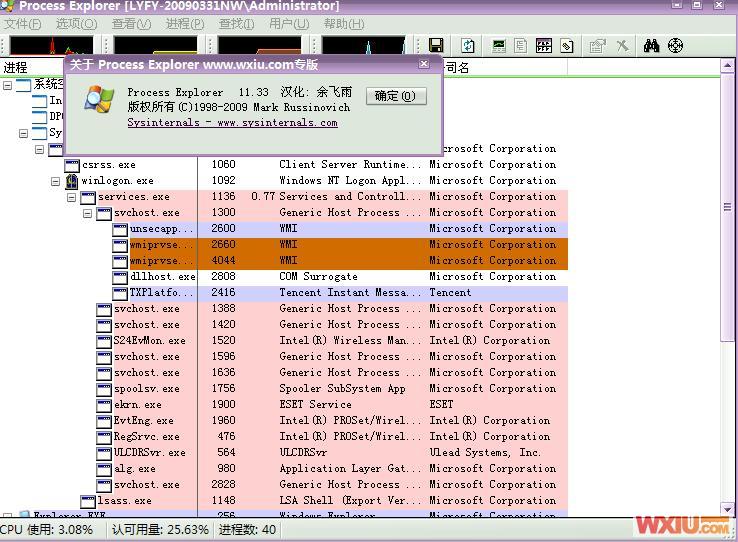The height and width of the screenshot is (542, 738).
Task: Click the 进程 column header
Action: tap(16, 68)
